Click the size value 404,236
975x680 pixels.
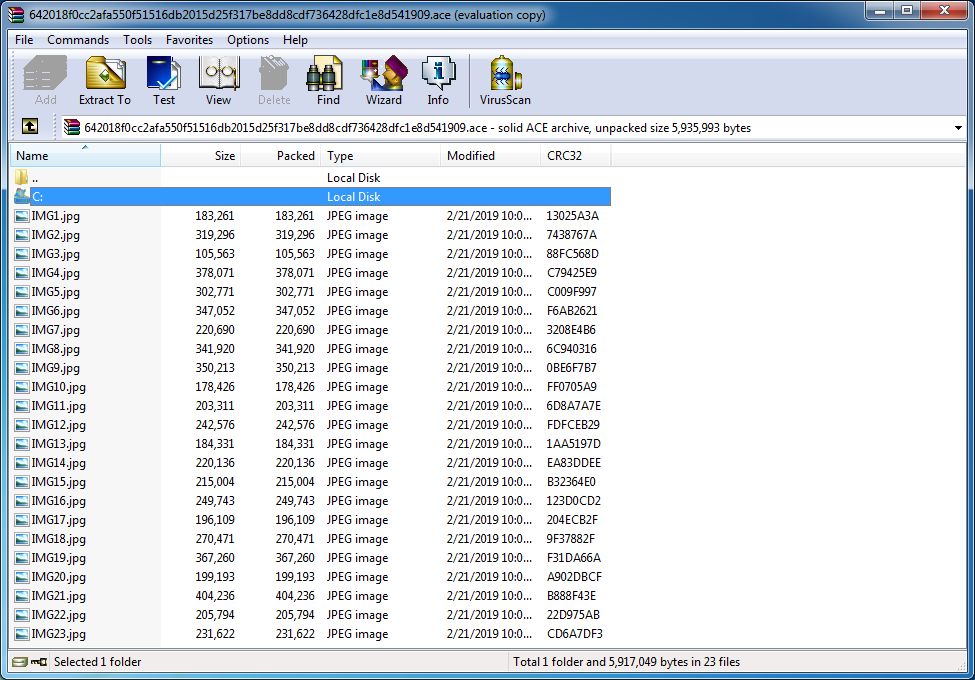pyautogui.click(x=215, y=596)
